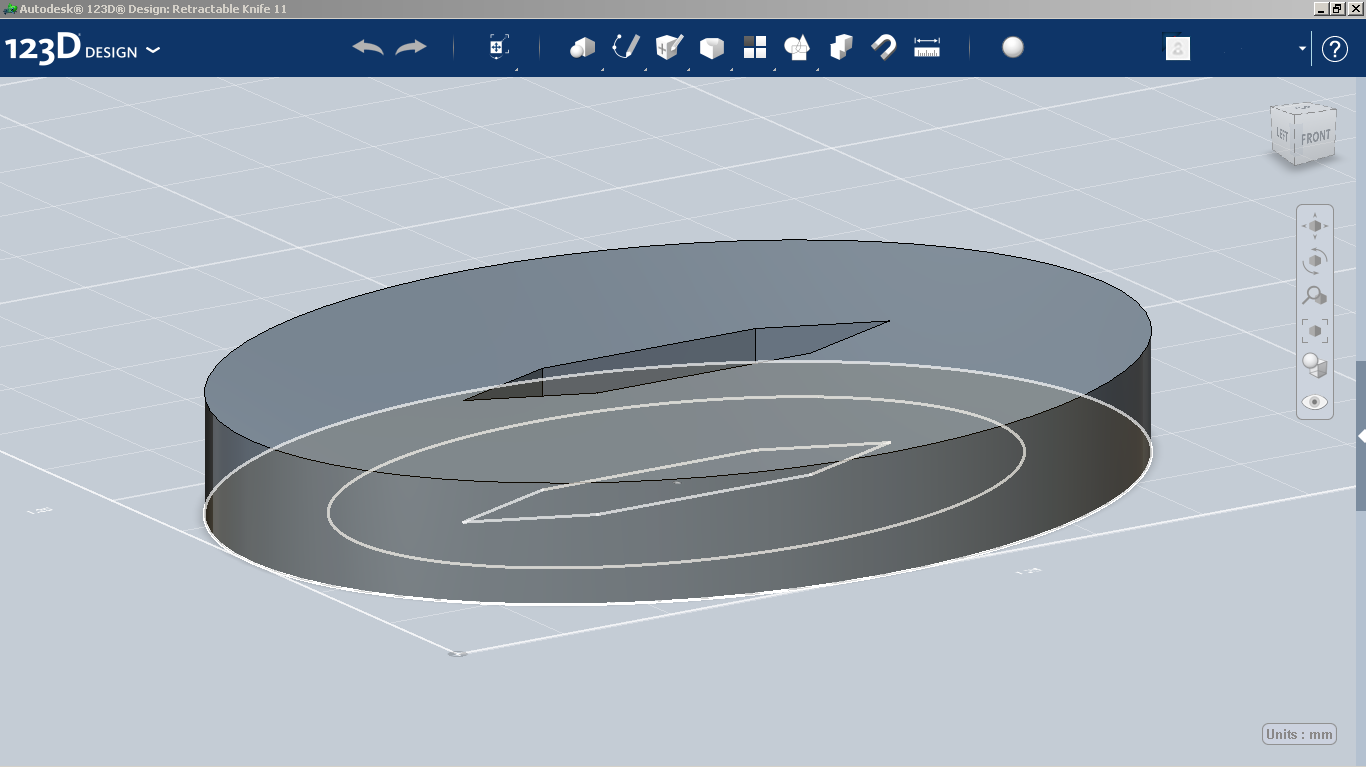Image resolution: width=1366 pixels, height=768 pixels.
Task: Open the Units : mm settings
Action: (1299, 734)
